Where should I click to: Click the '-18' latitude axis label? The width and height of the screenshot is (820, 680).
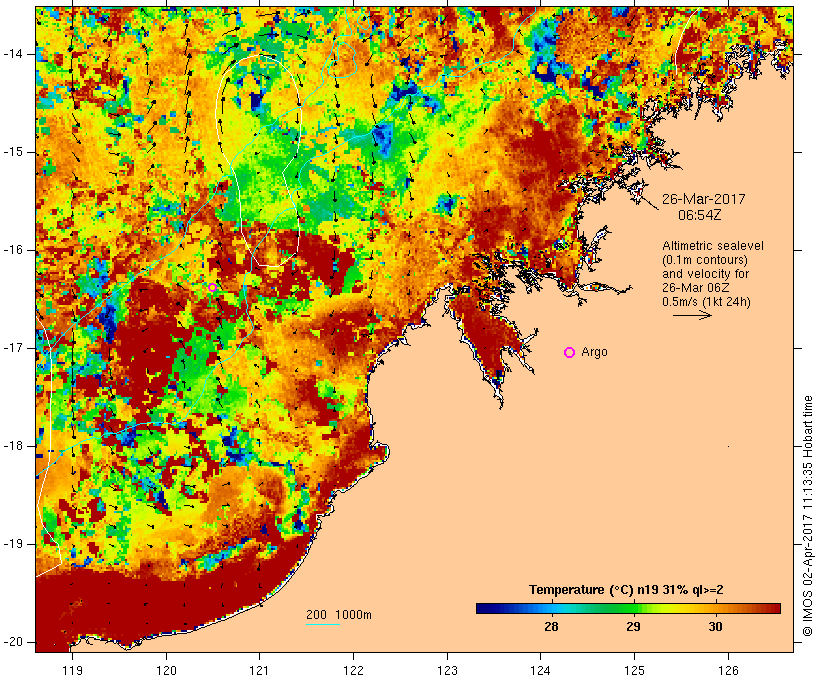click(13, 446)
